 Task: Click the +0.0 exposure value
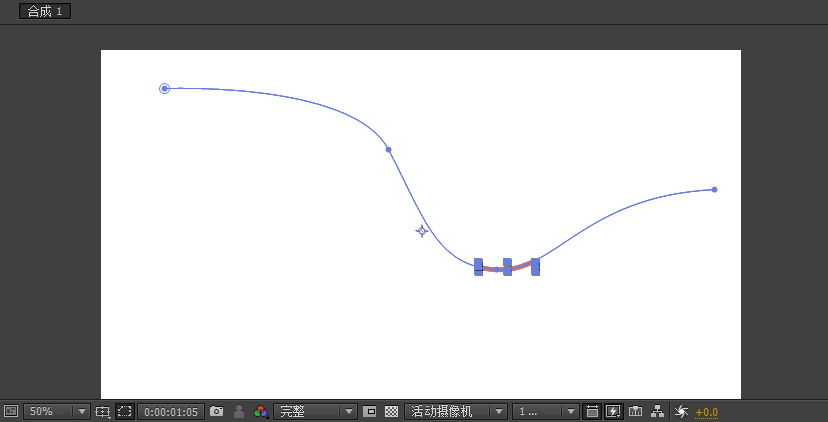click(707, 412)
